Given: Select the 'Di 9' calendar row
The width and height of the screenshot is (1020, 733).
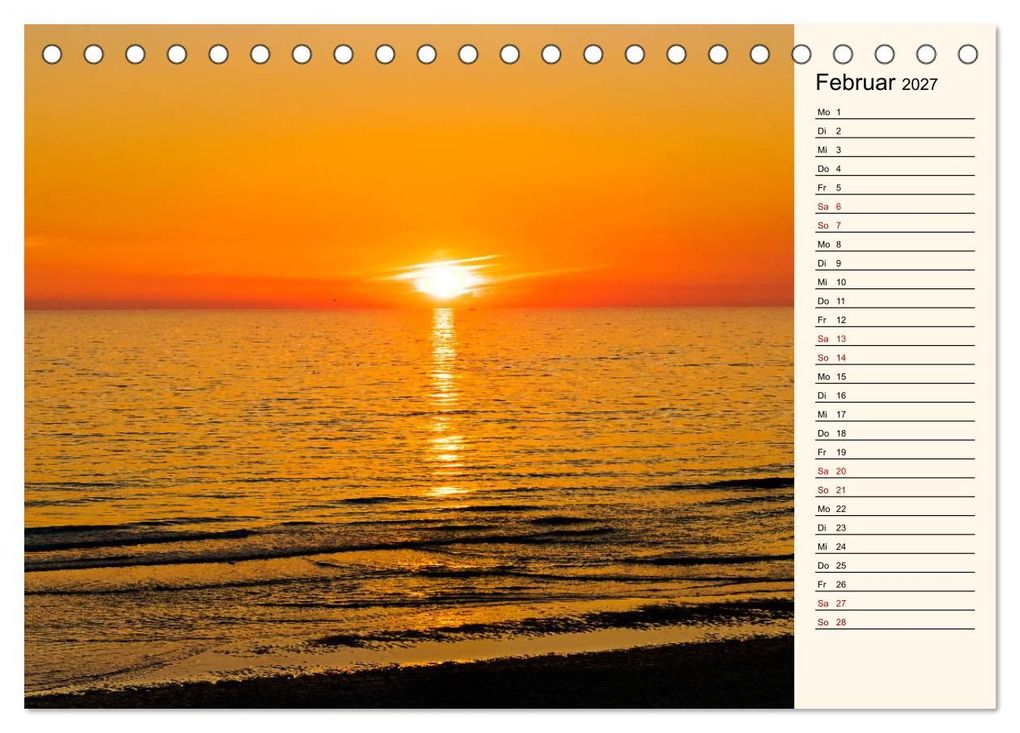Looking at the screenshot, I should pyautogui.click(x=894, y=263).
